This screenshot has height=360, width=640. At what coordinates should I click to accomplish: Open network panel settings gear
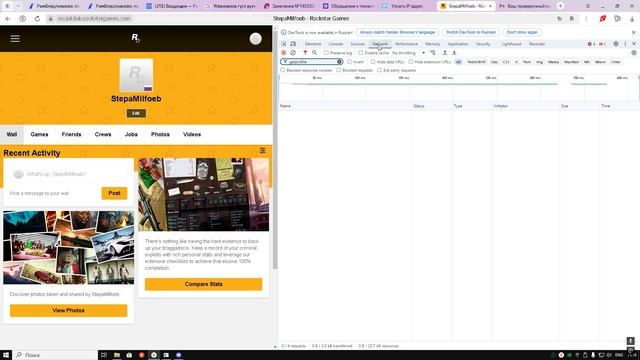[x=633, y=53]
